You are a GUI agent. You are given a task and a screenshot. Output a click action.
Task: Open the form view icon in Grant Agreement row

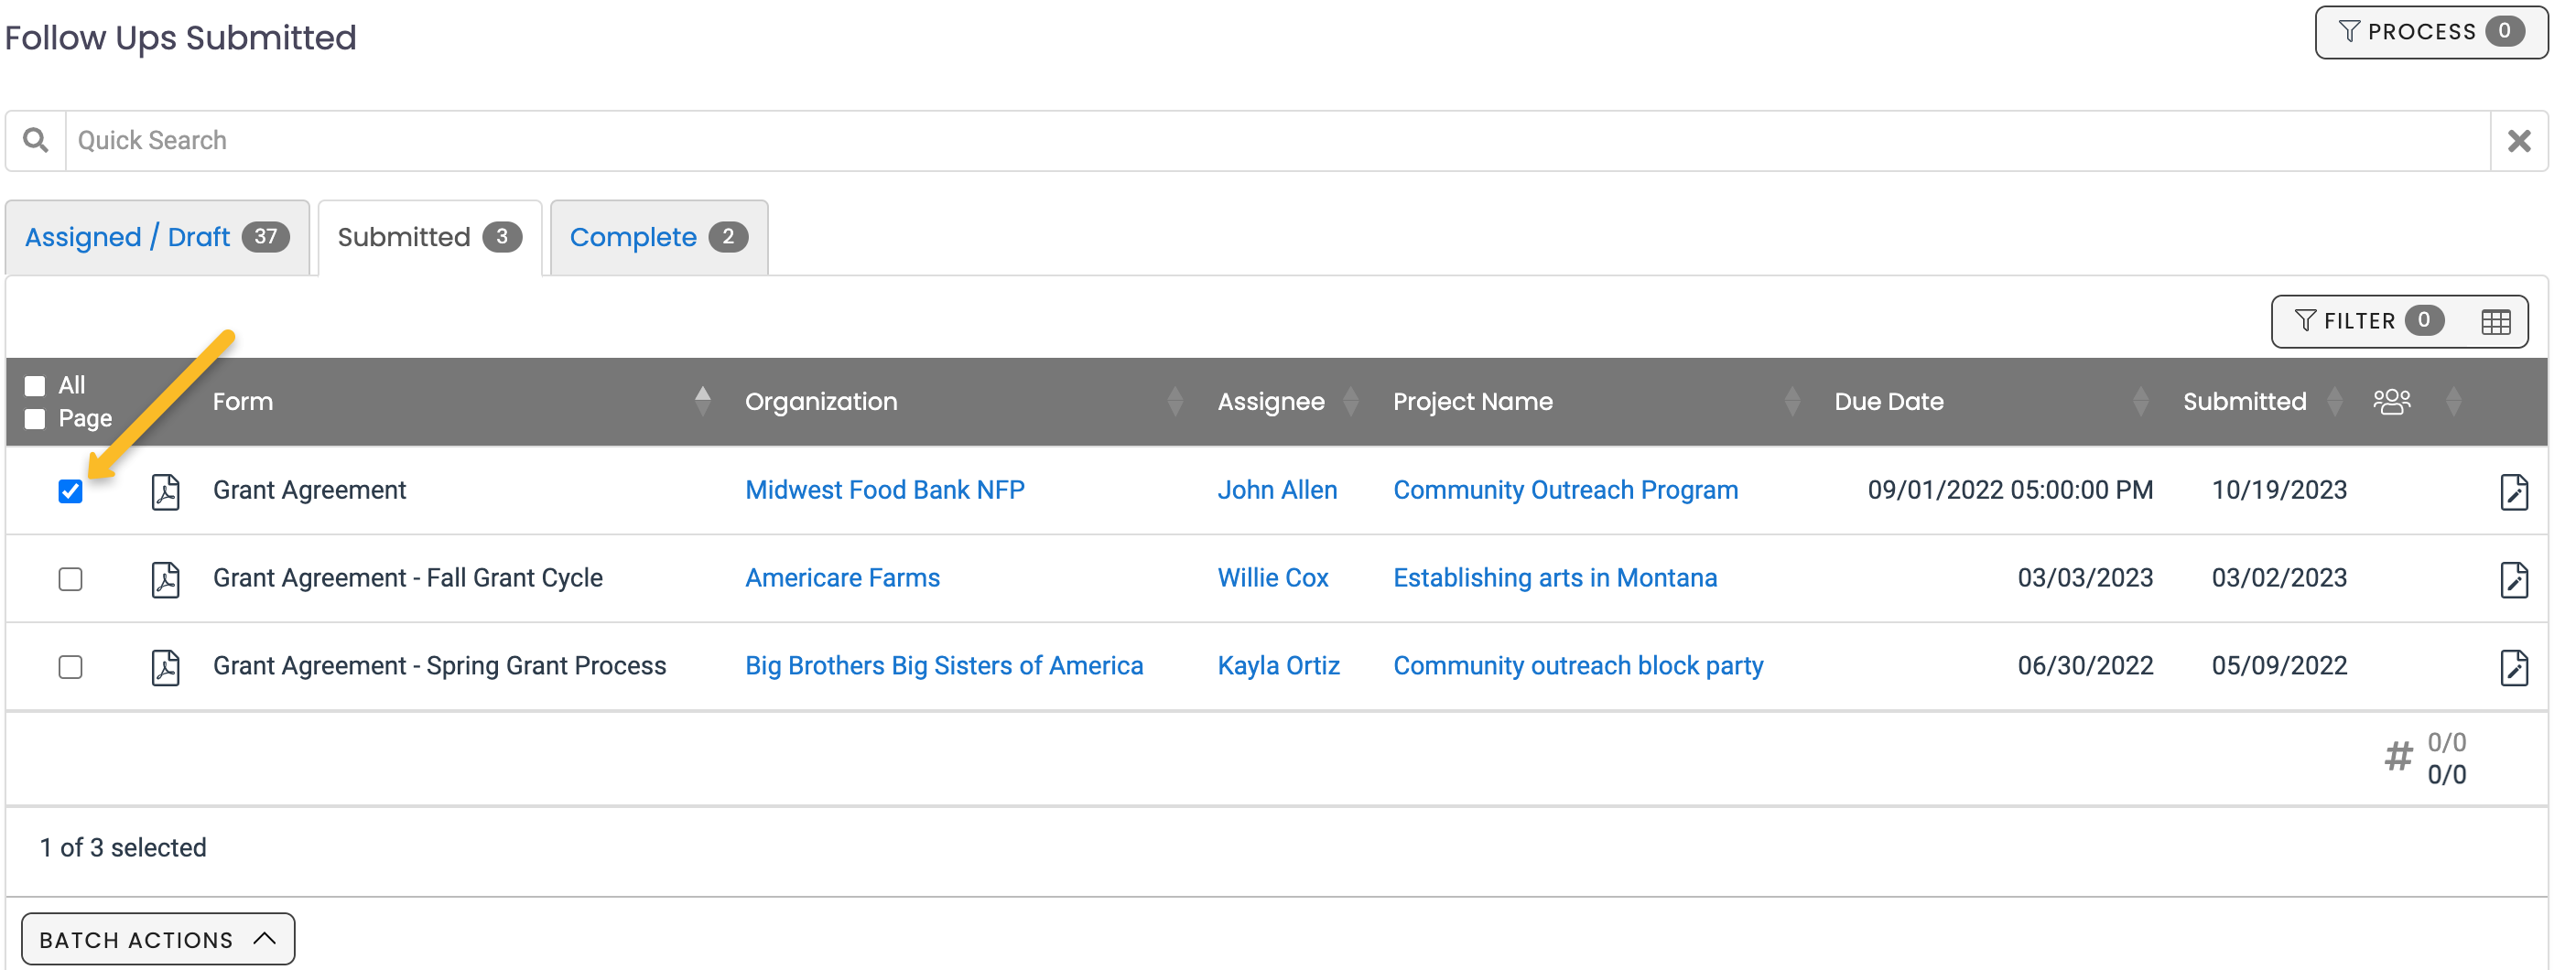(x=2515, y=491)
